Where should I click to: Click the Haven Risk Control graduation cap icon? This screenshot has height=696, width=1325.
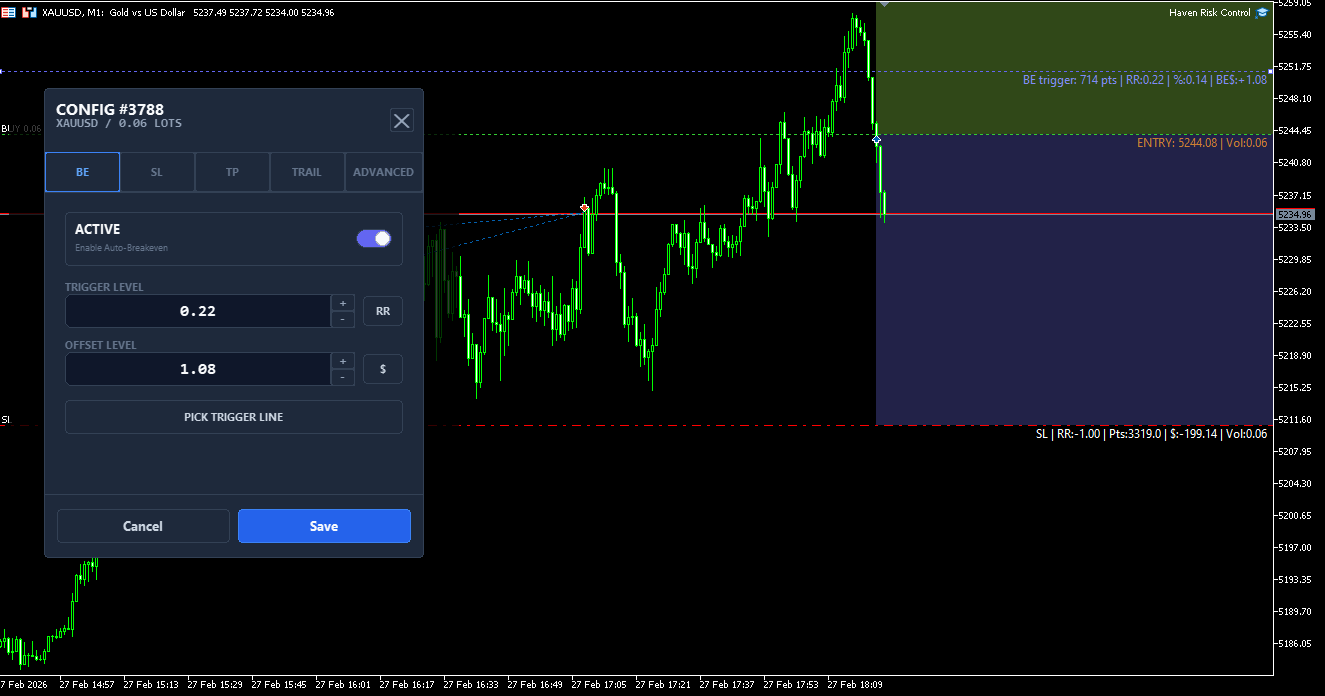click(x=1262, y=13)
